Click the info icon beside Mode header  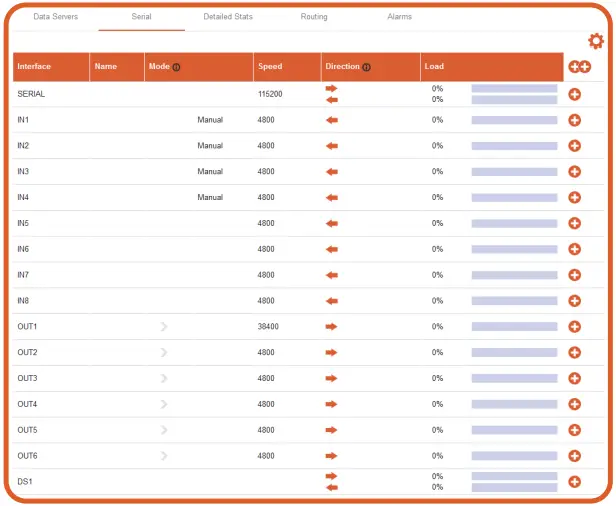tap(177, 67)
